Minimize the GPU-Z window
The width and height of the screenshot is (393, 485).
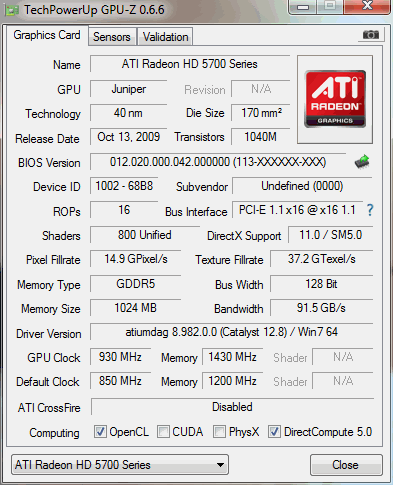tap(303, 7)
